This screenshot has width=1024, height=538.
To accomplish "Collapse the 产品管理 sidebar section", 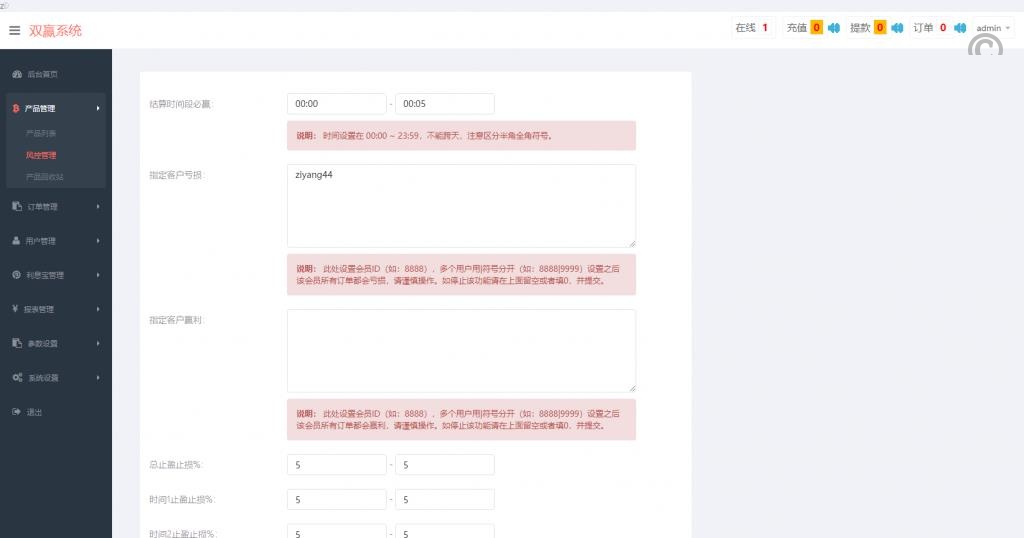I will [55, 108].
